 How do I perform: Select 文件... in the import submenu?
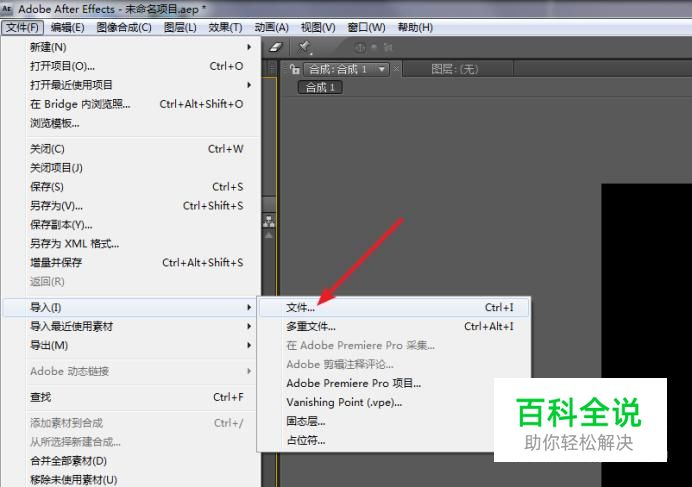394,307
